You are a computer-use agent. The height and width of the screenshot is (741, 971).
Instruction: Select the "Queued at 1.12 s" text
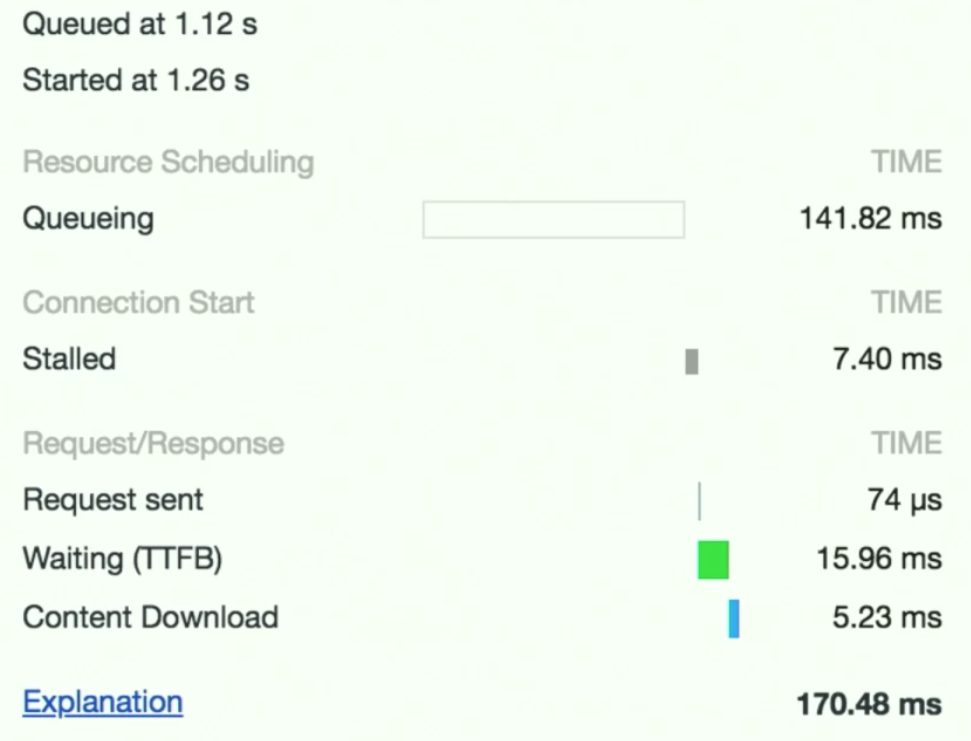[x=140, y=25]
